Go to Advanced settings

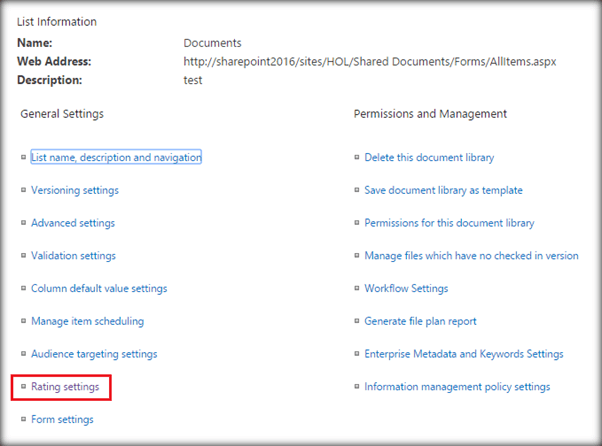pos(73,223)
